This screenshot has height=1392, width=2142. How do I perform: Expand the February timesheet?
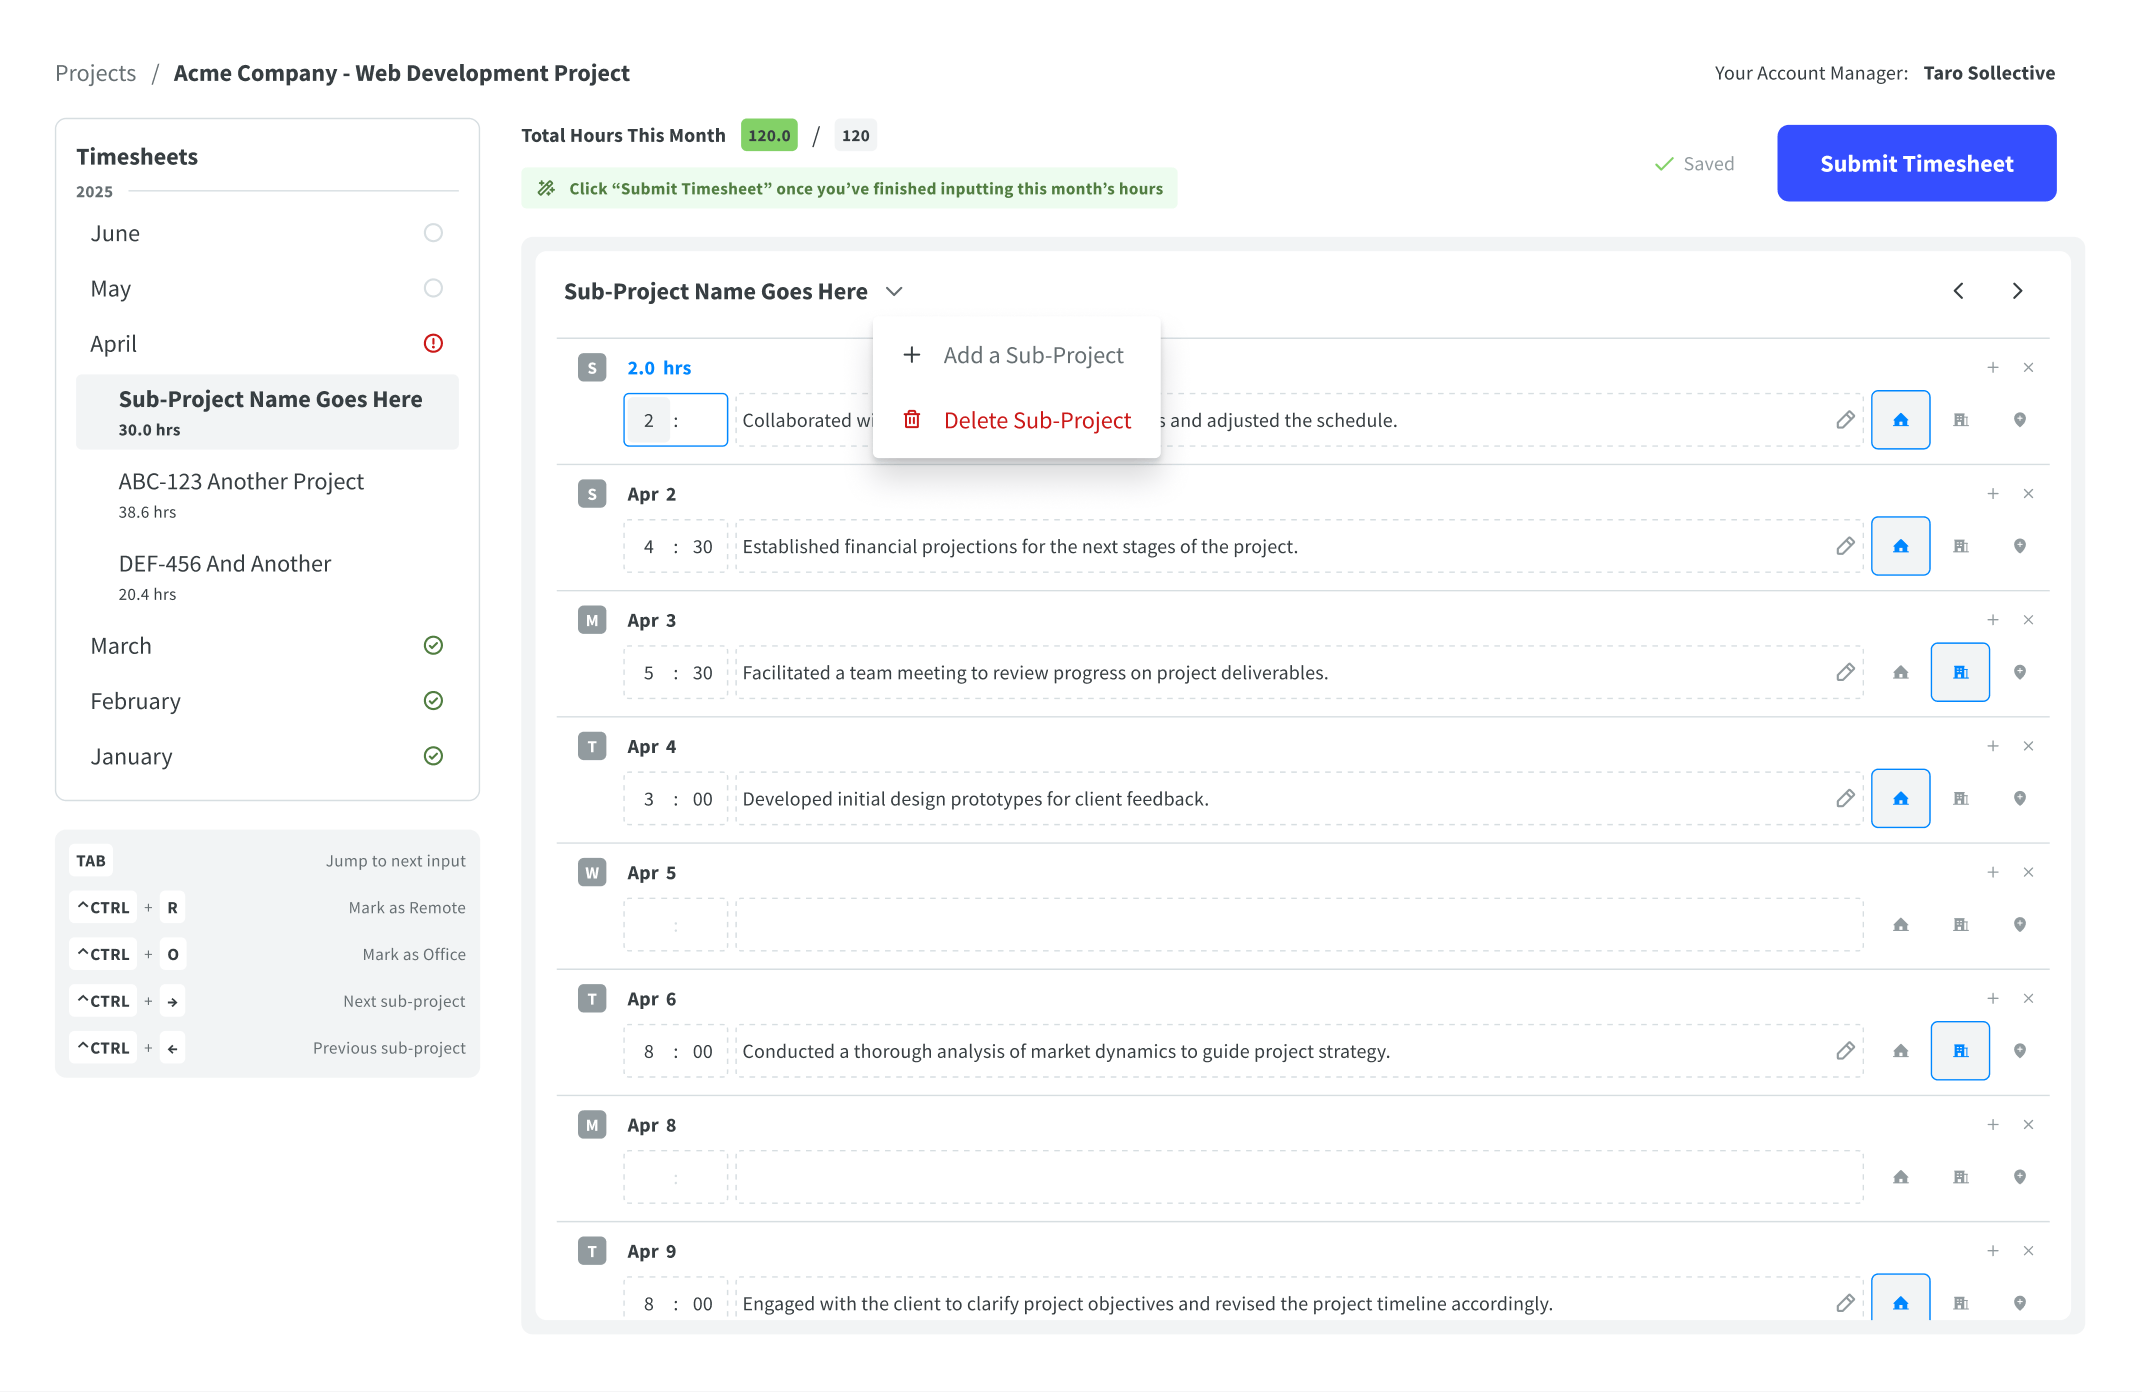[433, 700]
